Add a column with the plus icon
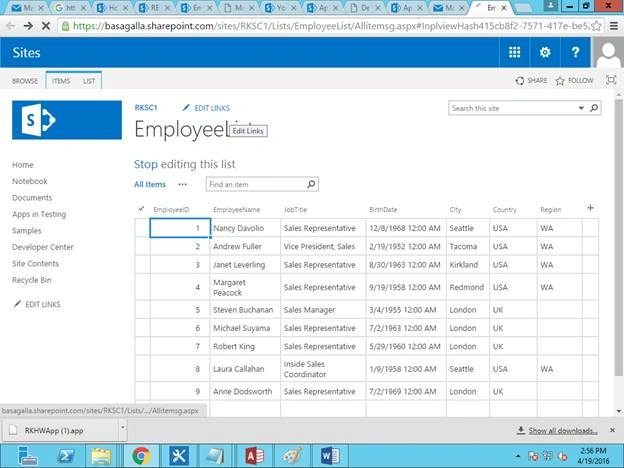The height and width of the screenshot is (468, 624). [590, 208]
